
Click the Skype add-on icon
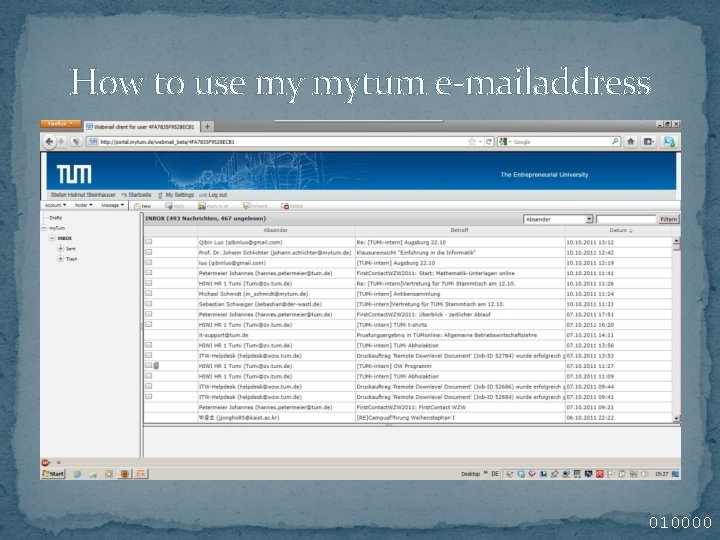pos(669,142)
